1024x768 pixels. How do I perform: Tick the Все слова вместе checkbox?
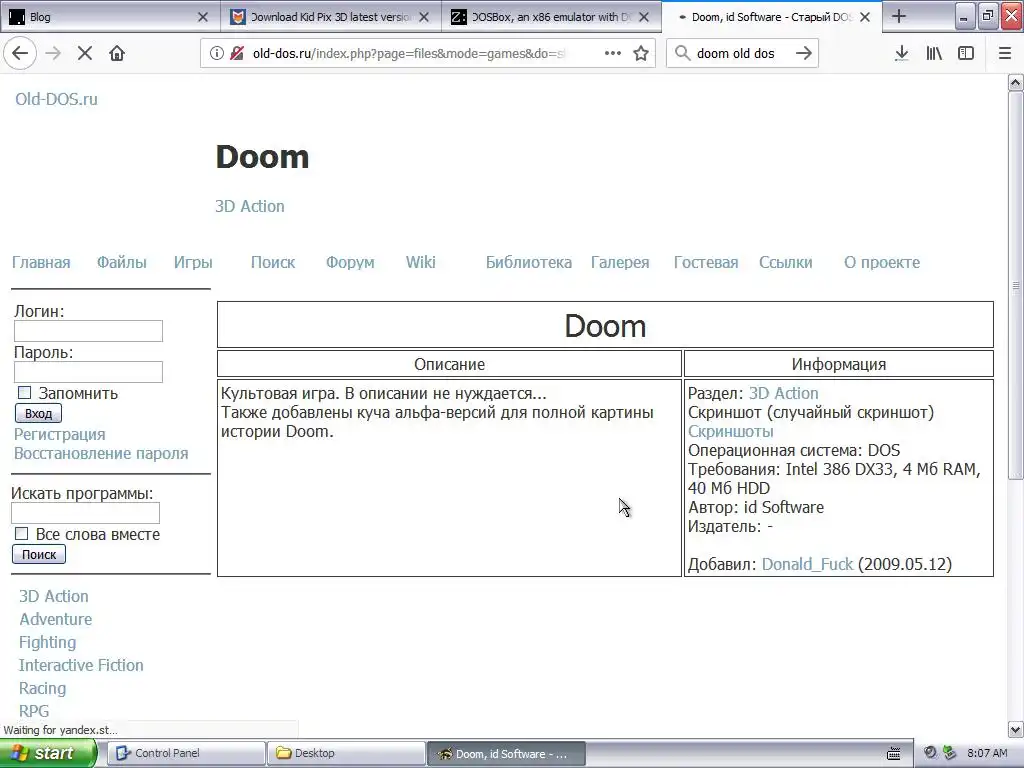22,534
